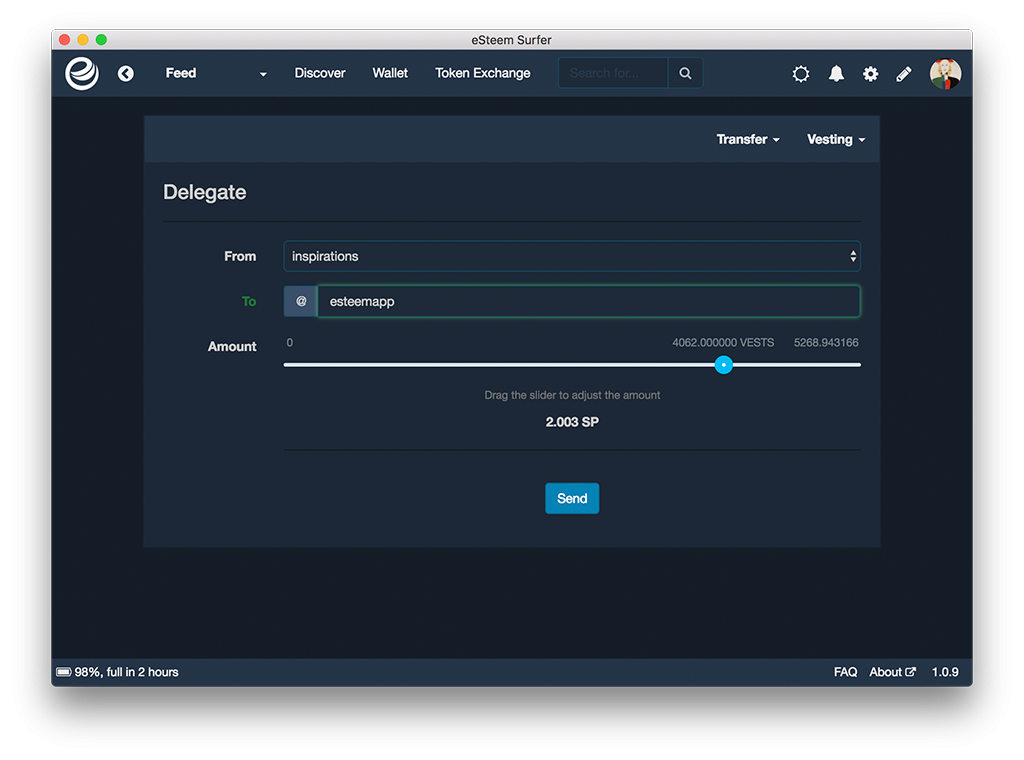
Task: Open settings gear
Action: click(871, 74)
